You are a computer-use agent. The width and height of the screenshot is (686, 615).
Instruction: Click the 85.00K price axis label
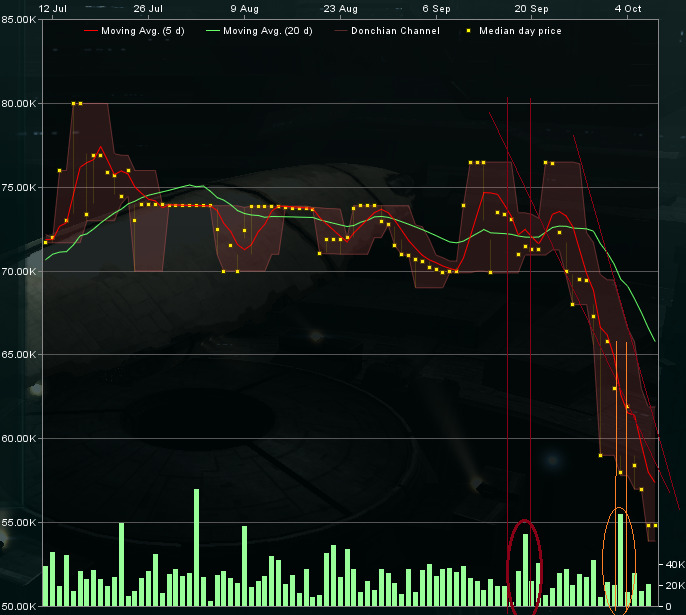point(20,20)
